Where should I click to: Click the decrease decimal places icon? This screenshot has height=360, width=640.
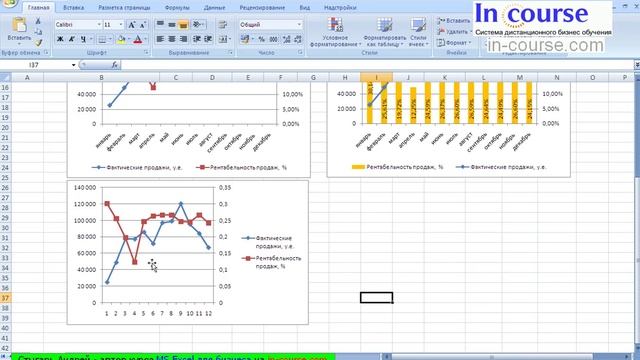click(x=298, y=39)
